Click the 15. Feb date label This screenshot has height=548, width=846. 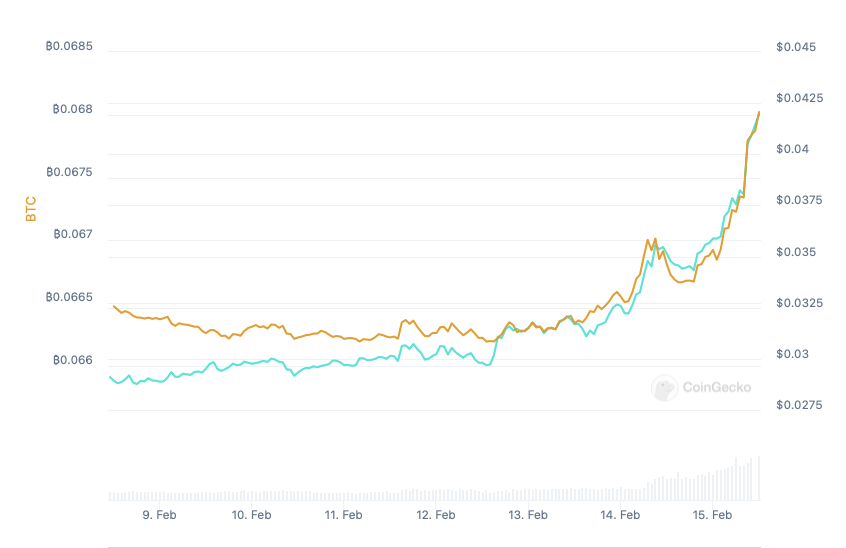coord(712,515)
